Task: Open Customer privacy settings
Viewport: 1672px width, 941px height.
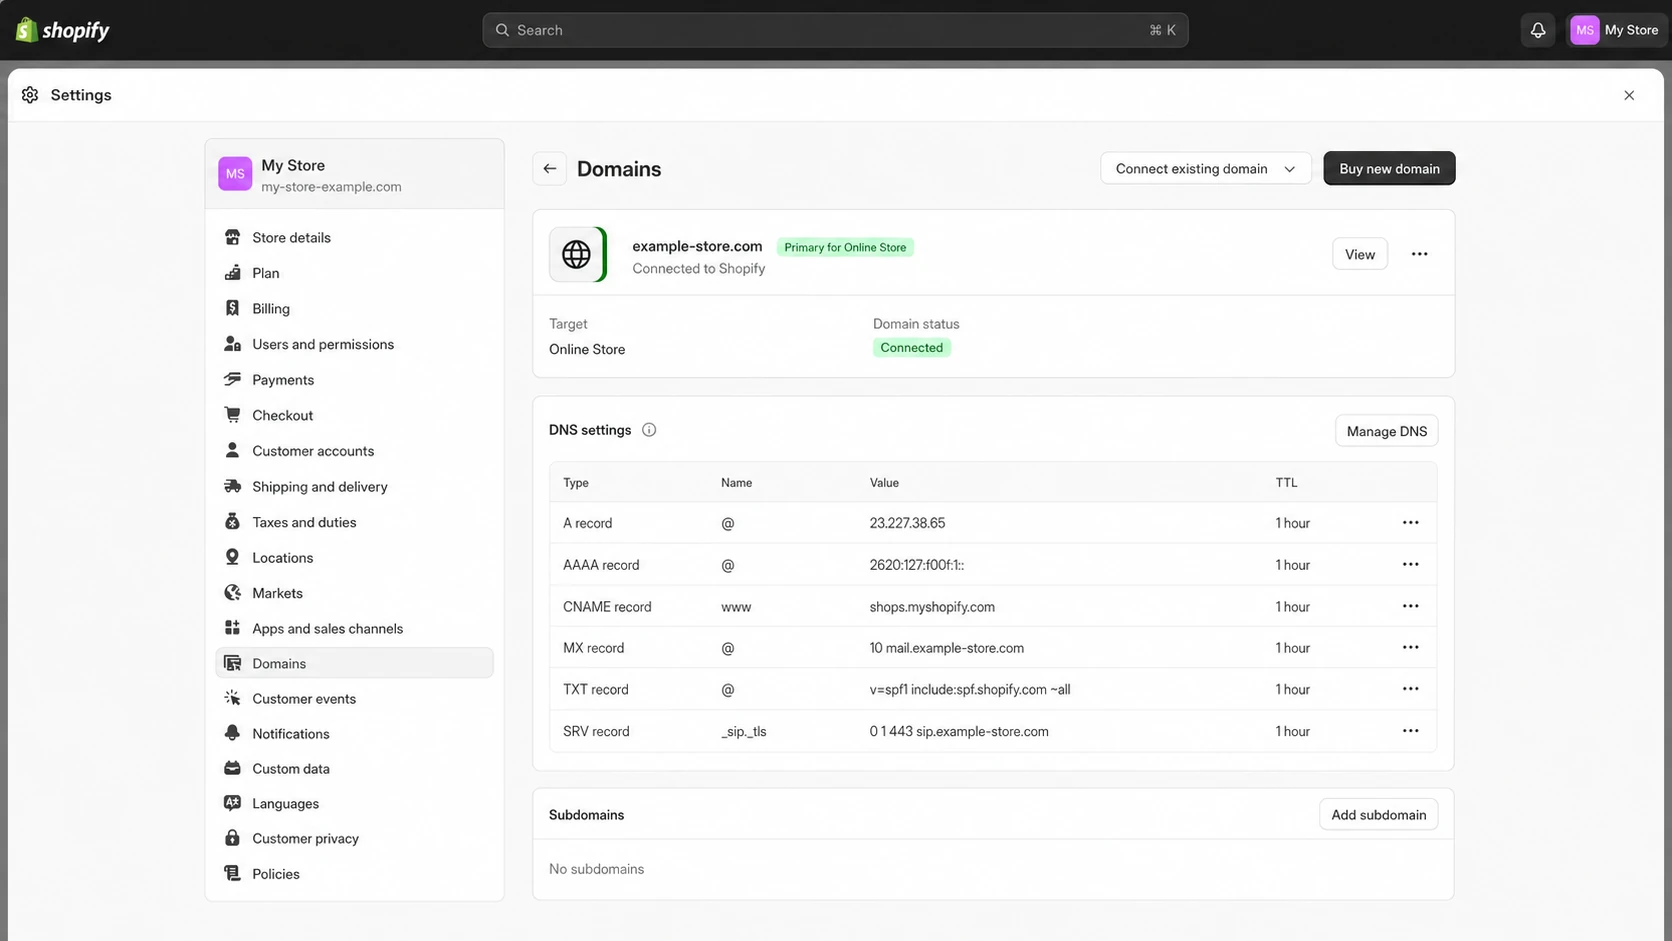Action: click(x=354, y=838)
